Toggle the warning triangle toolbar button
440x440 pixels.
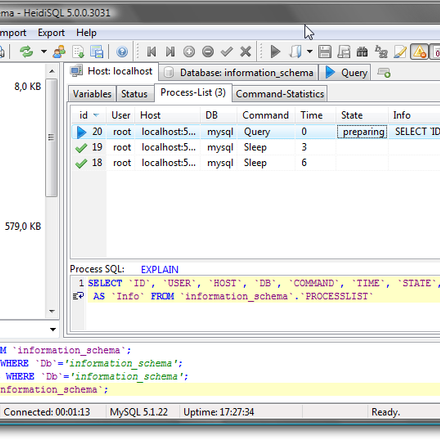(x=419, y=52)
